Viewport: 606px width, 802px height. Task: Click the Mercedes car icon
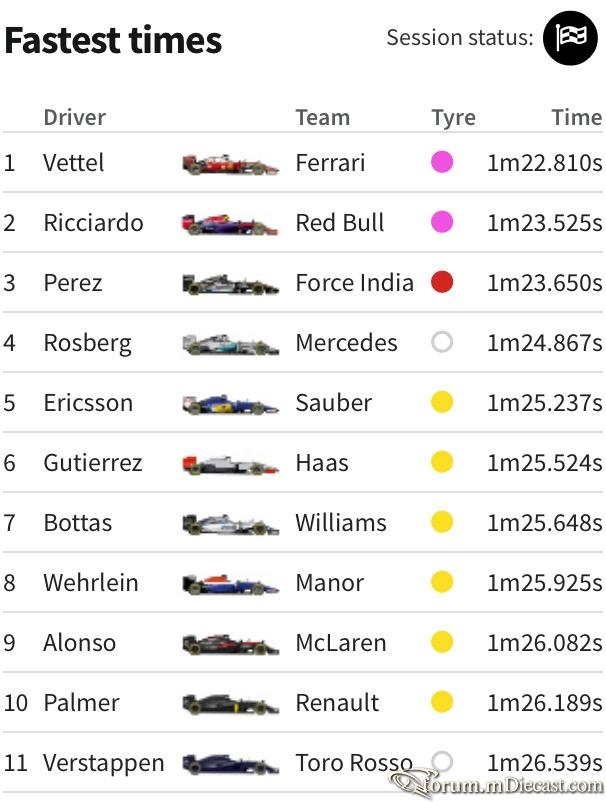[x=231, y=344]
